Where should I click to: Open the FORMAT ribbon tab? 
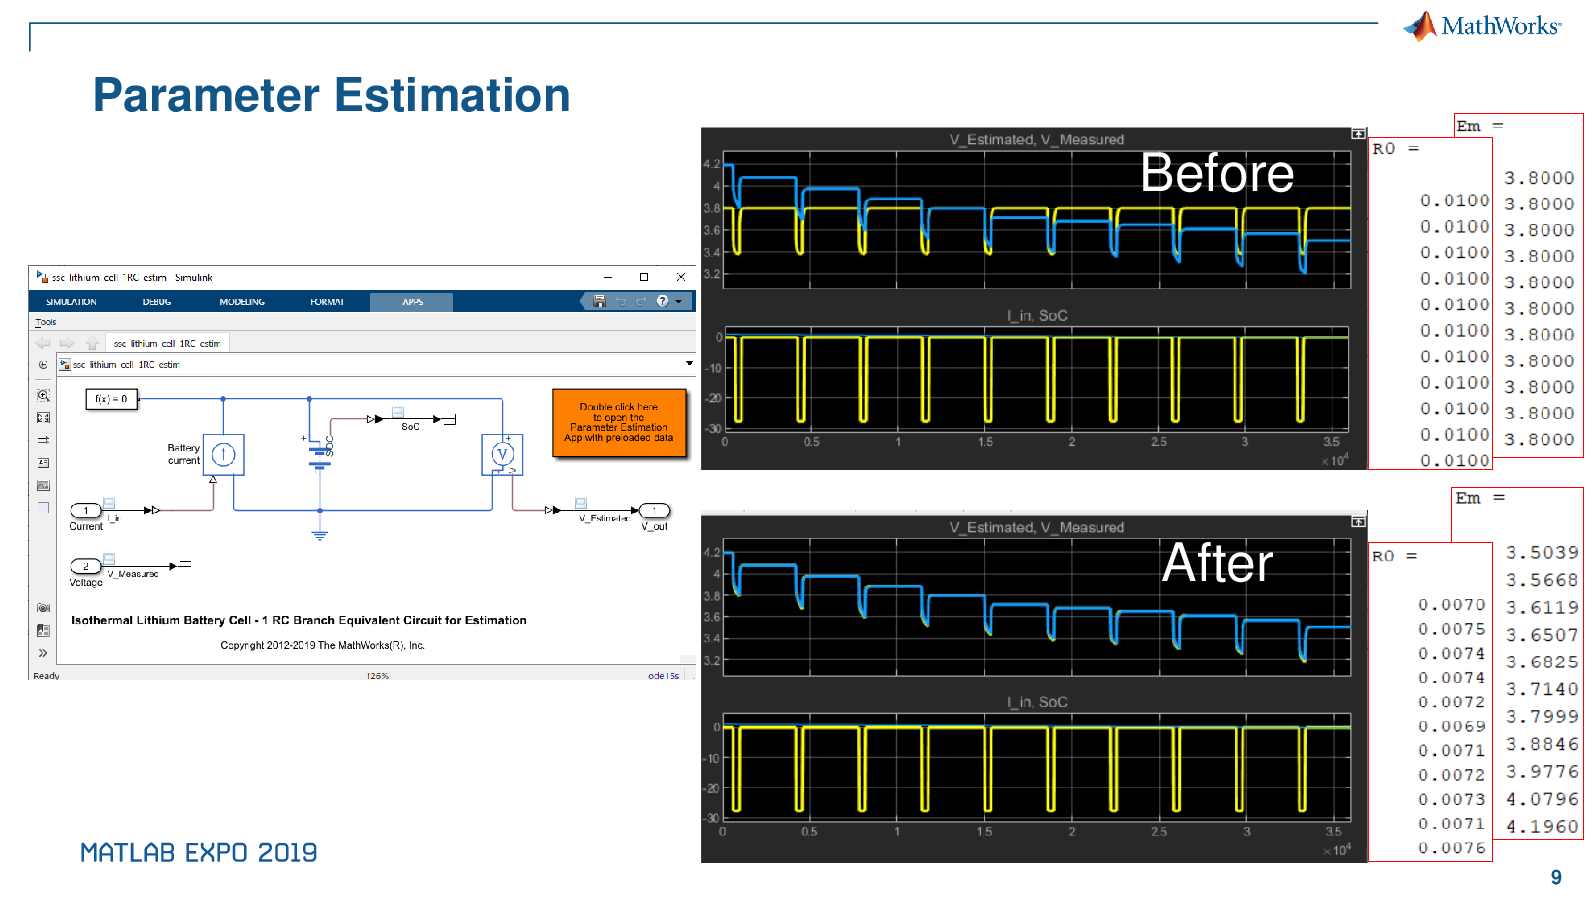tap(327, 302)
